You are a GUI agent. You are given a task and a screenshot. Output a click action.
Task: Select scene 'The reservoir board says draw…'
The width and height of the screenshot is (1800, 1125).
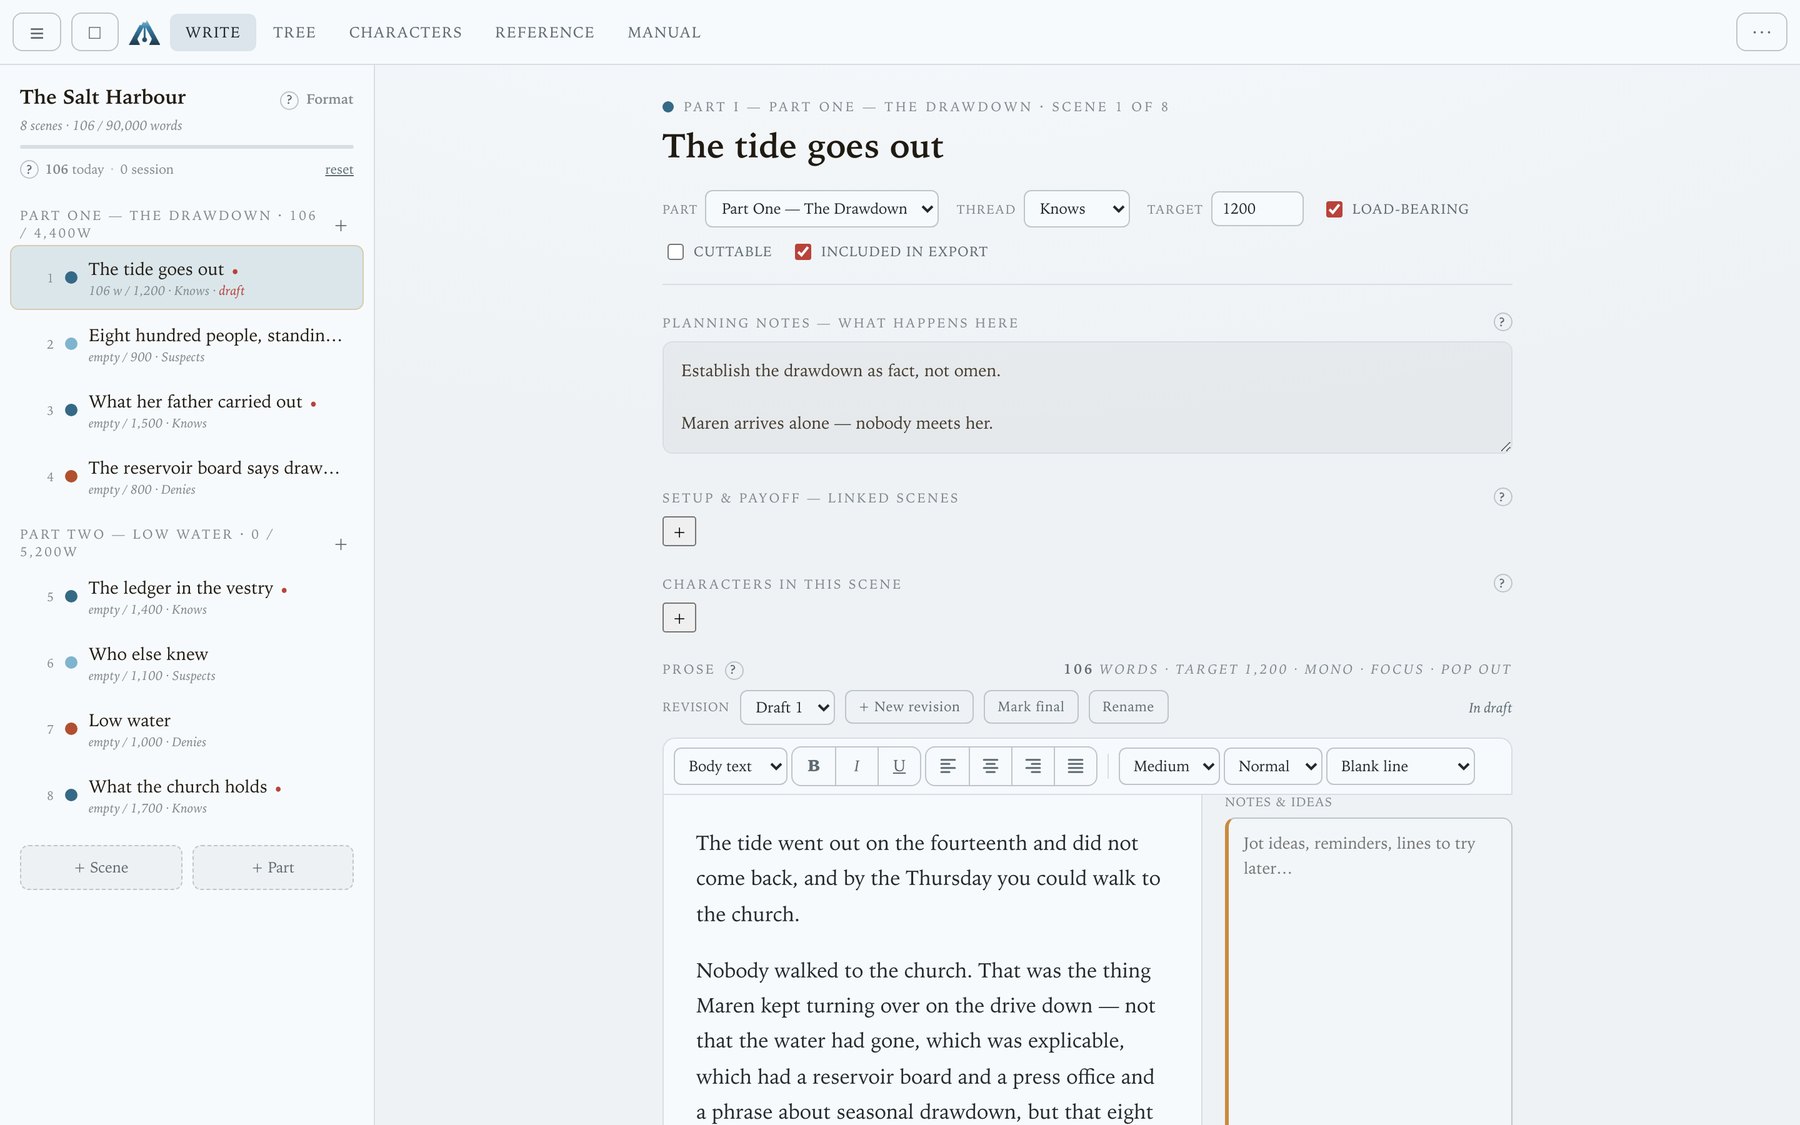coord(187,477)
